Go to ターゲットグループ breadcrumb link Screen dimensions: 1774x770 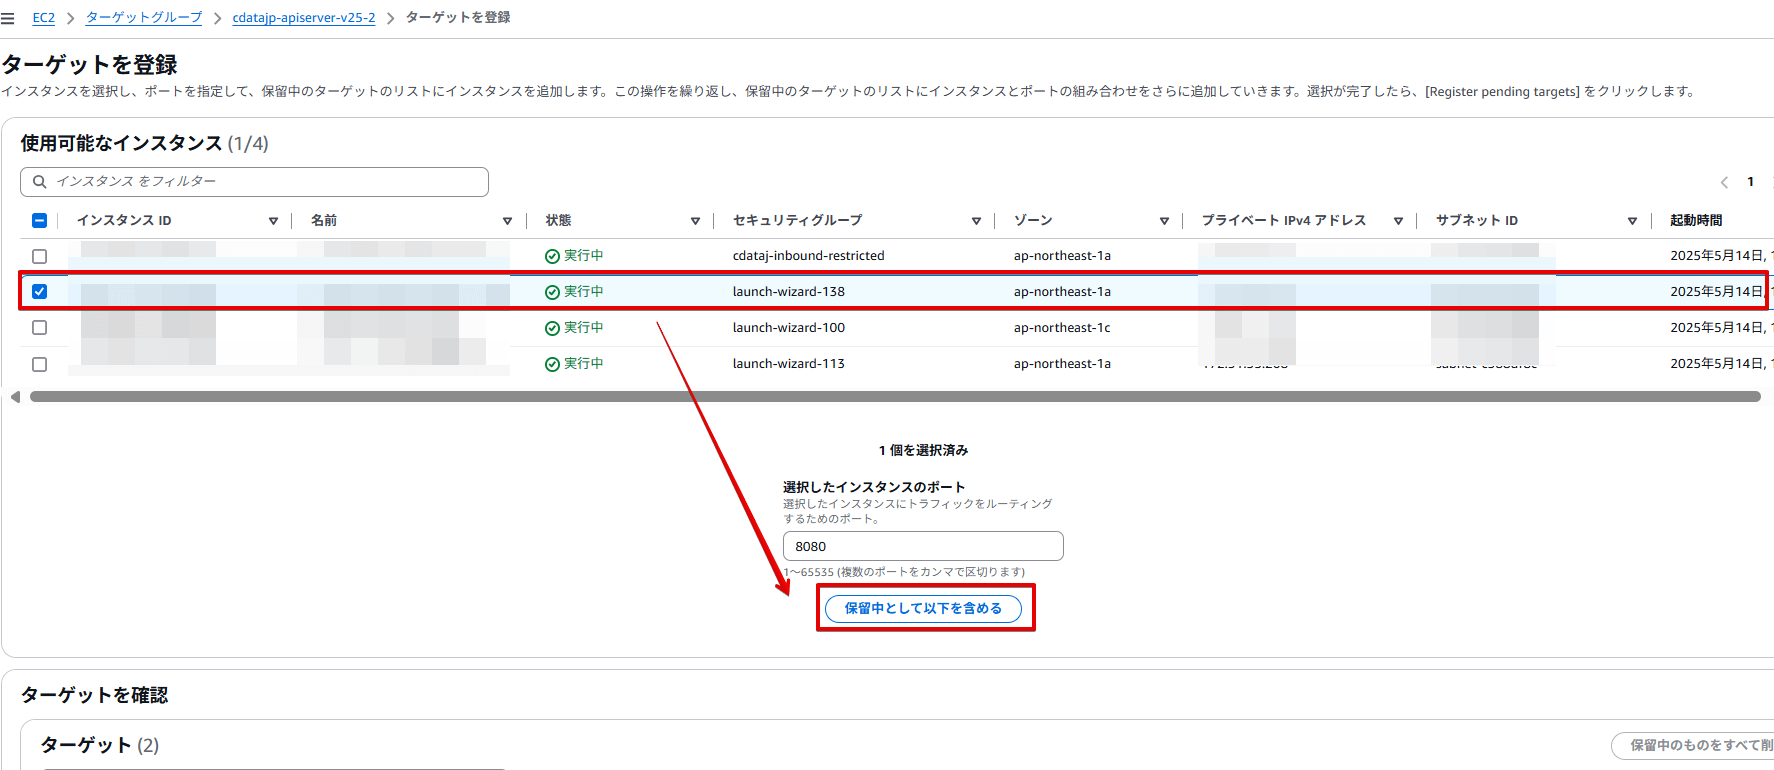click(144, 18)
